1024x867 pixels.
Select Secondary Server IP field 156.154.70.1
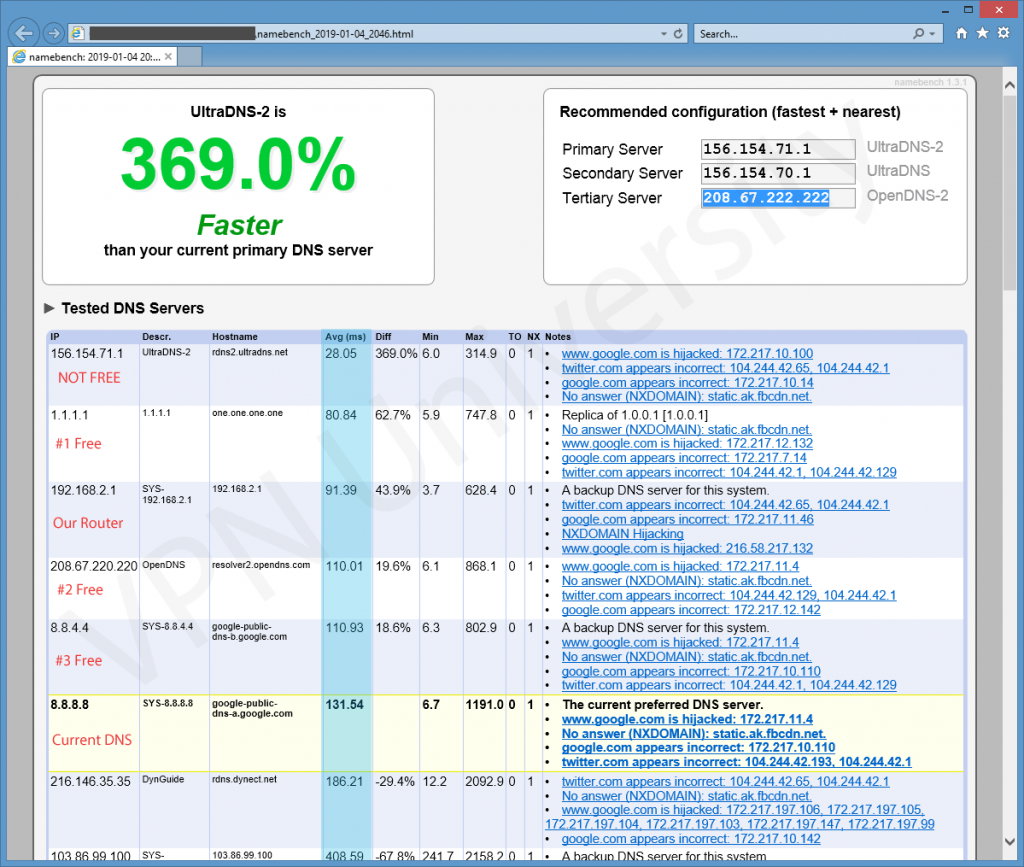(x=778, y=173)
